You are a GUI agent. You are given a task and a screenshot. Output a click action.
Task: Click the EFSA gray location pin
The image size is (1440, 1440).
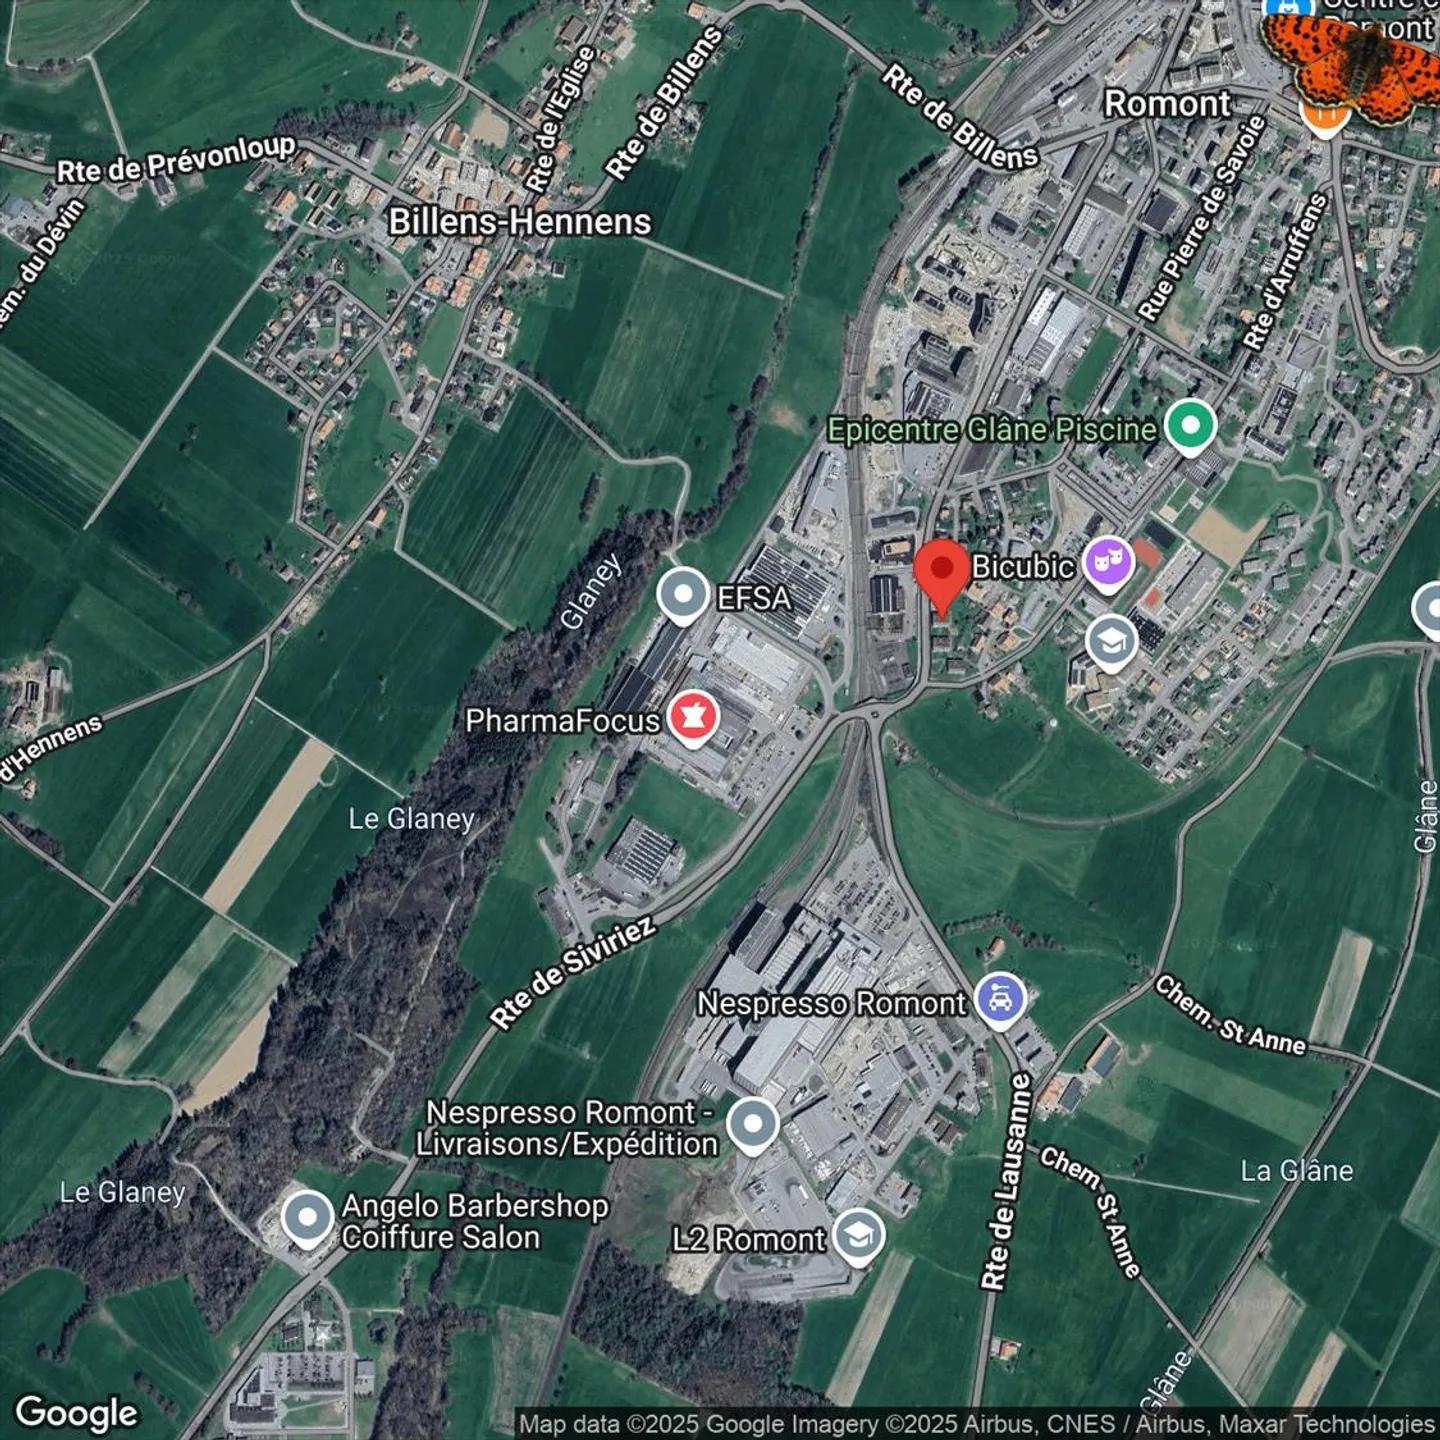pyautogui.click(x=683, y=594)
